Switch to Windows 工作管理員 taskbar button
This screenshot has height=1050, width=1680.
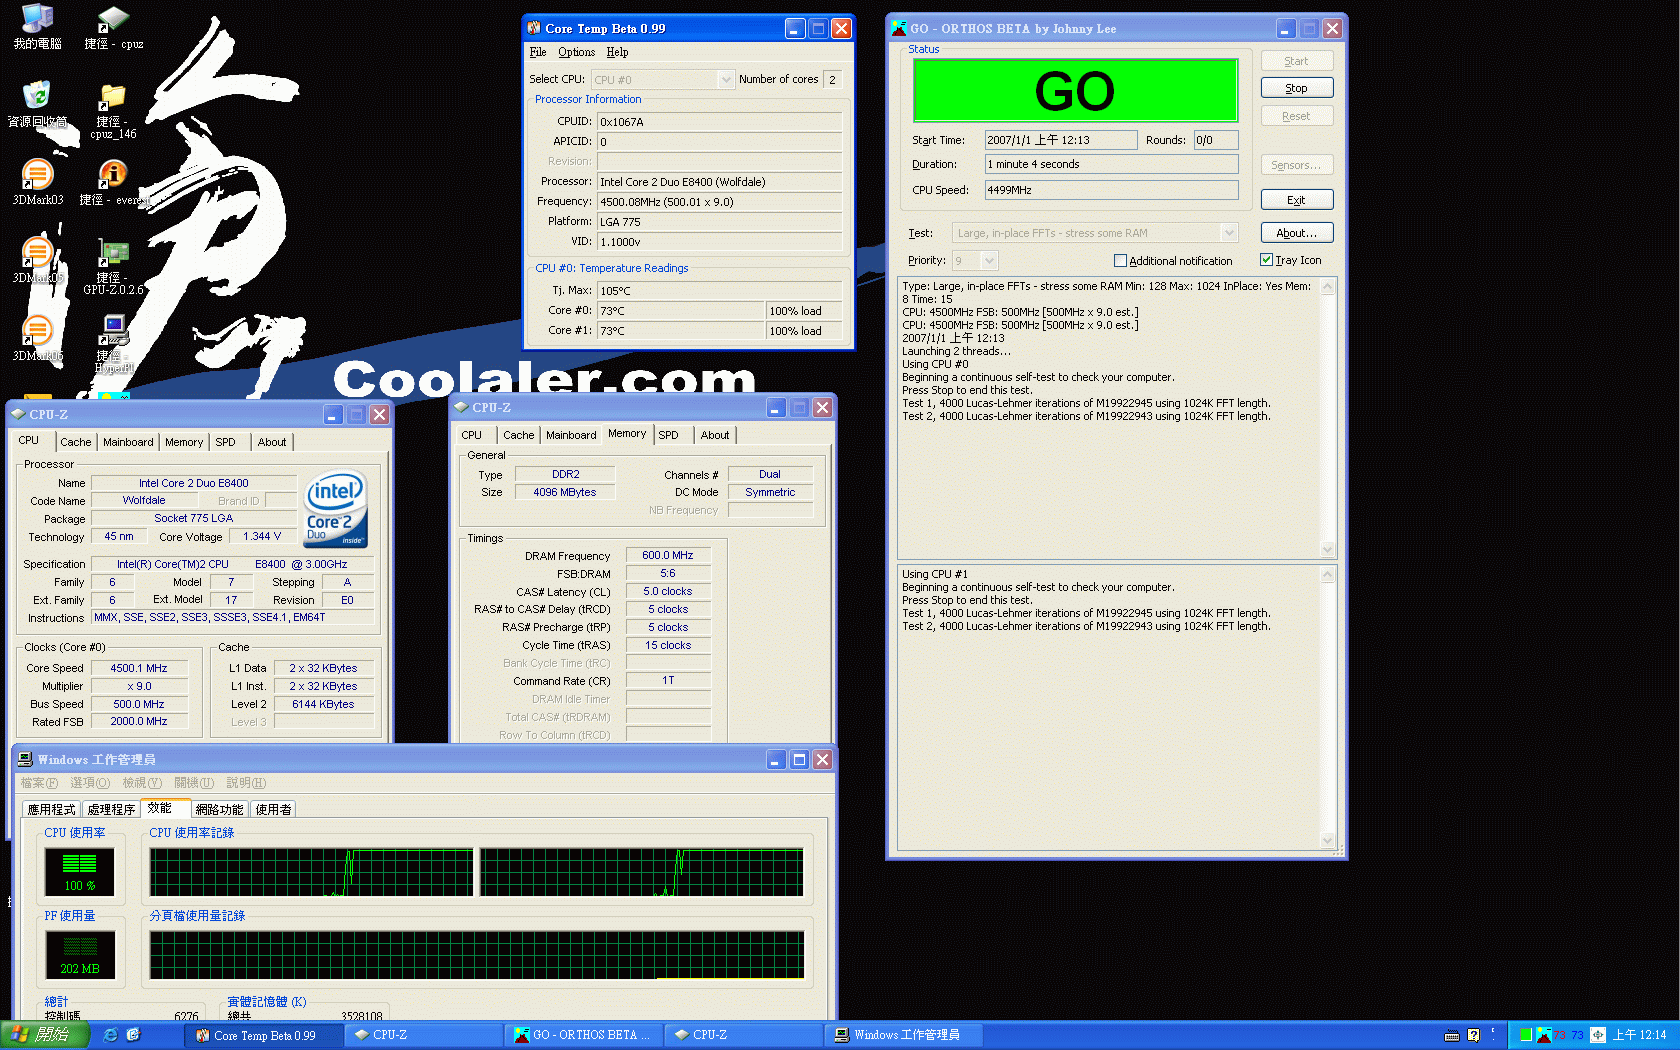(905, 1035)
